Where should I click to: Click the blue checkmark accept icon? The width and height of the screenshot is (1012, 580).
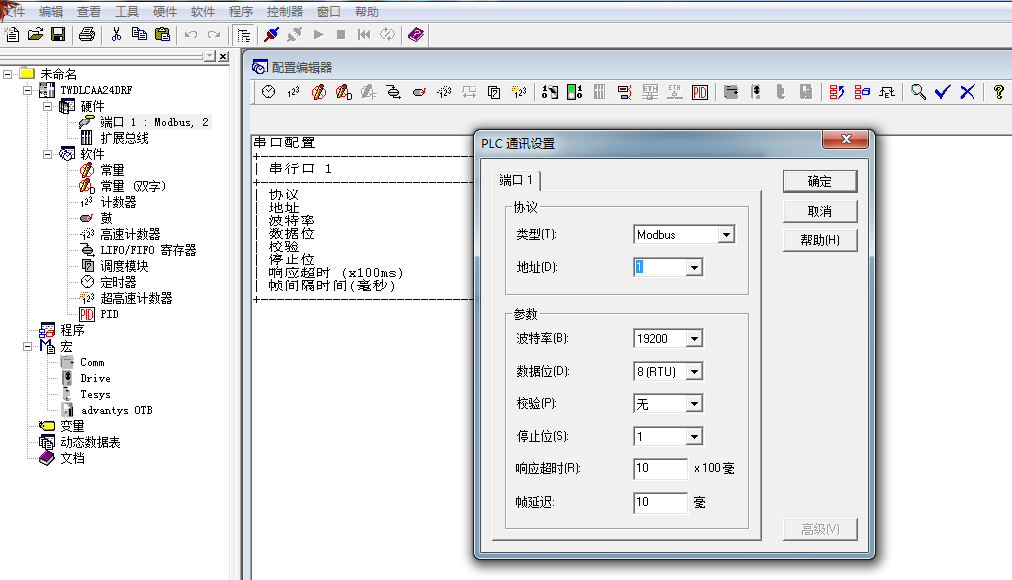click(x=942, y=92)
